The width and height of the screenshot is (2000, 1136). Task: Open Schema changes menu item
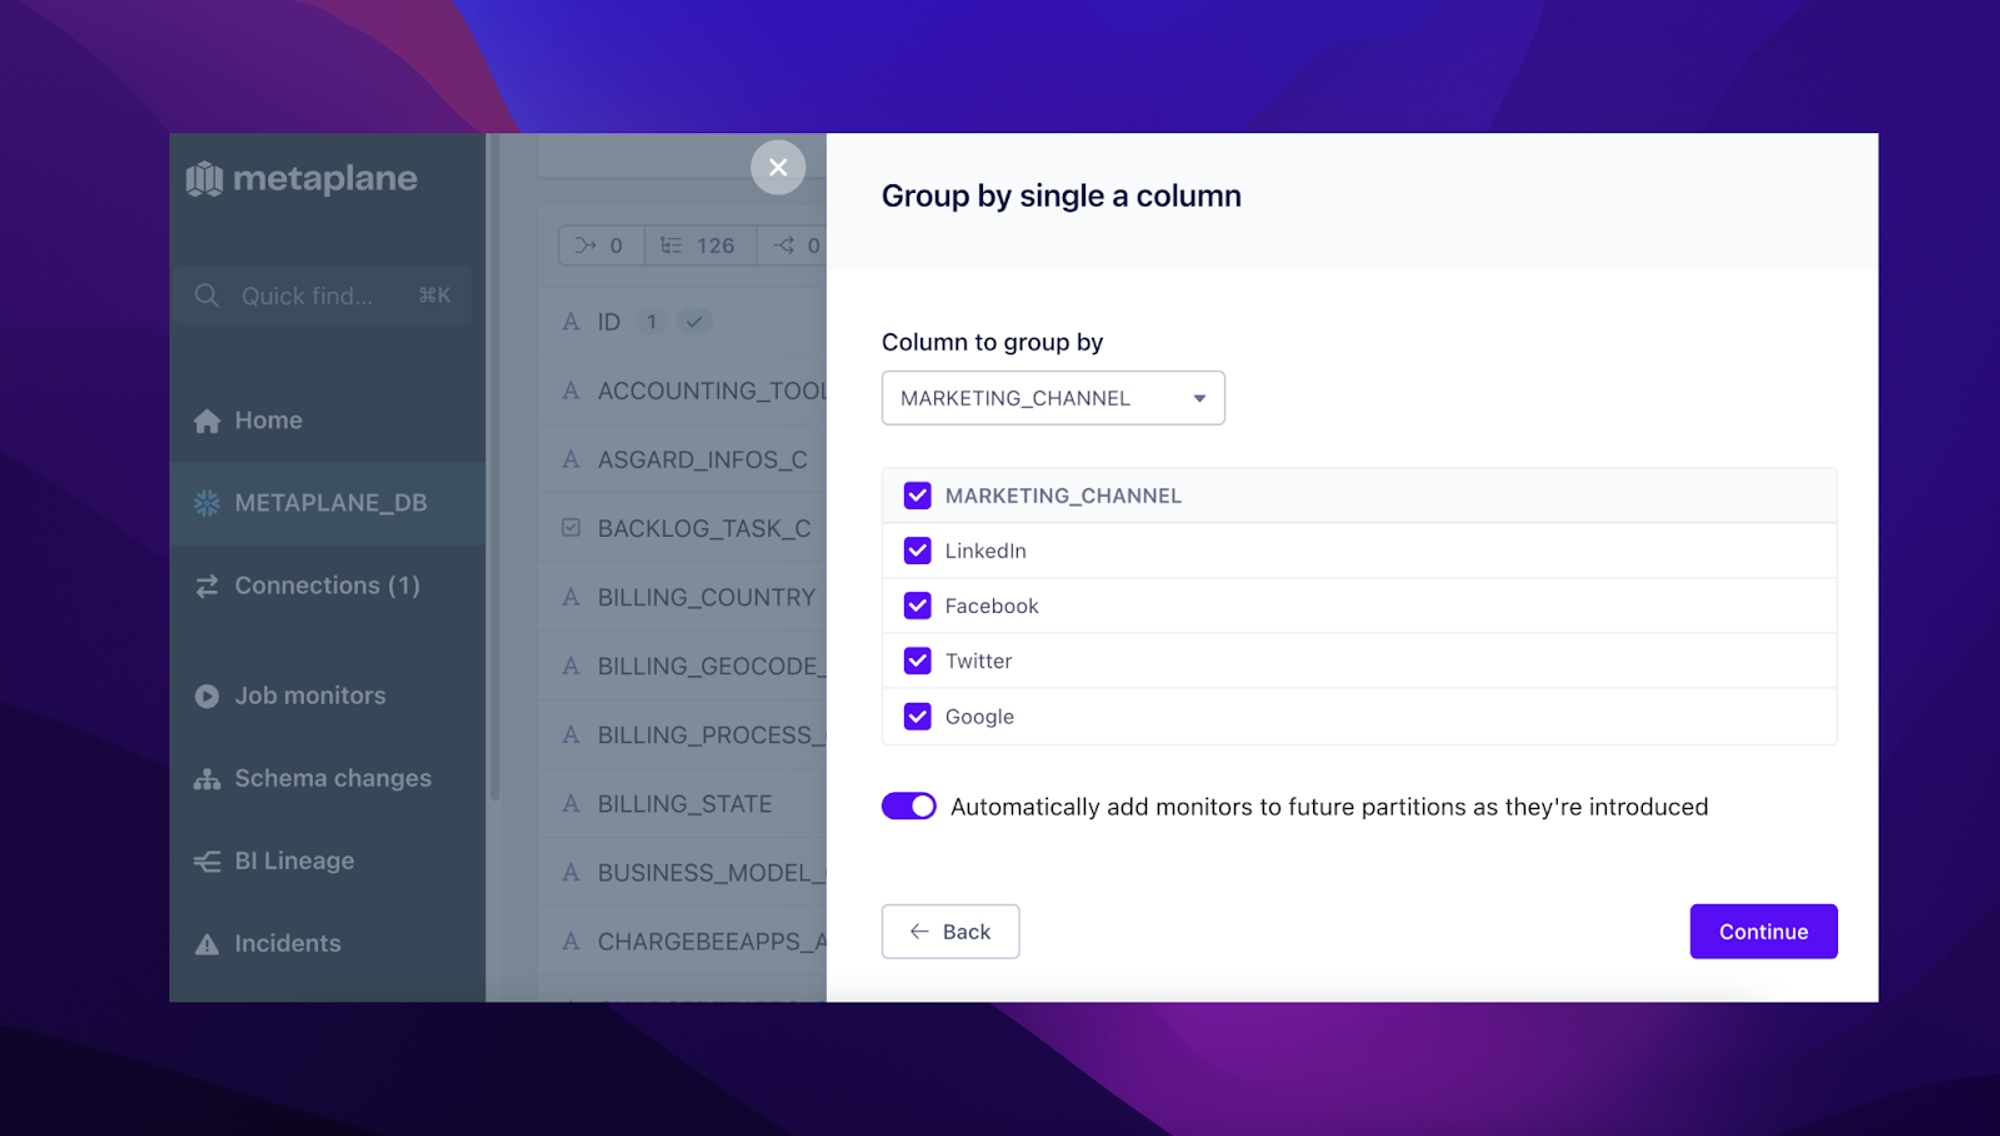[x=332, y=779]
